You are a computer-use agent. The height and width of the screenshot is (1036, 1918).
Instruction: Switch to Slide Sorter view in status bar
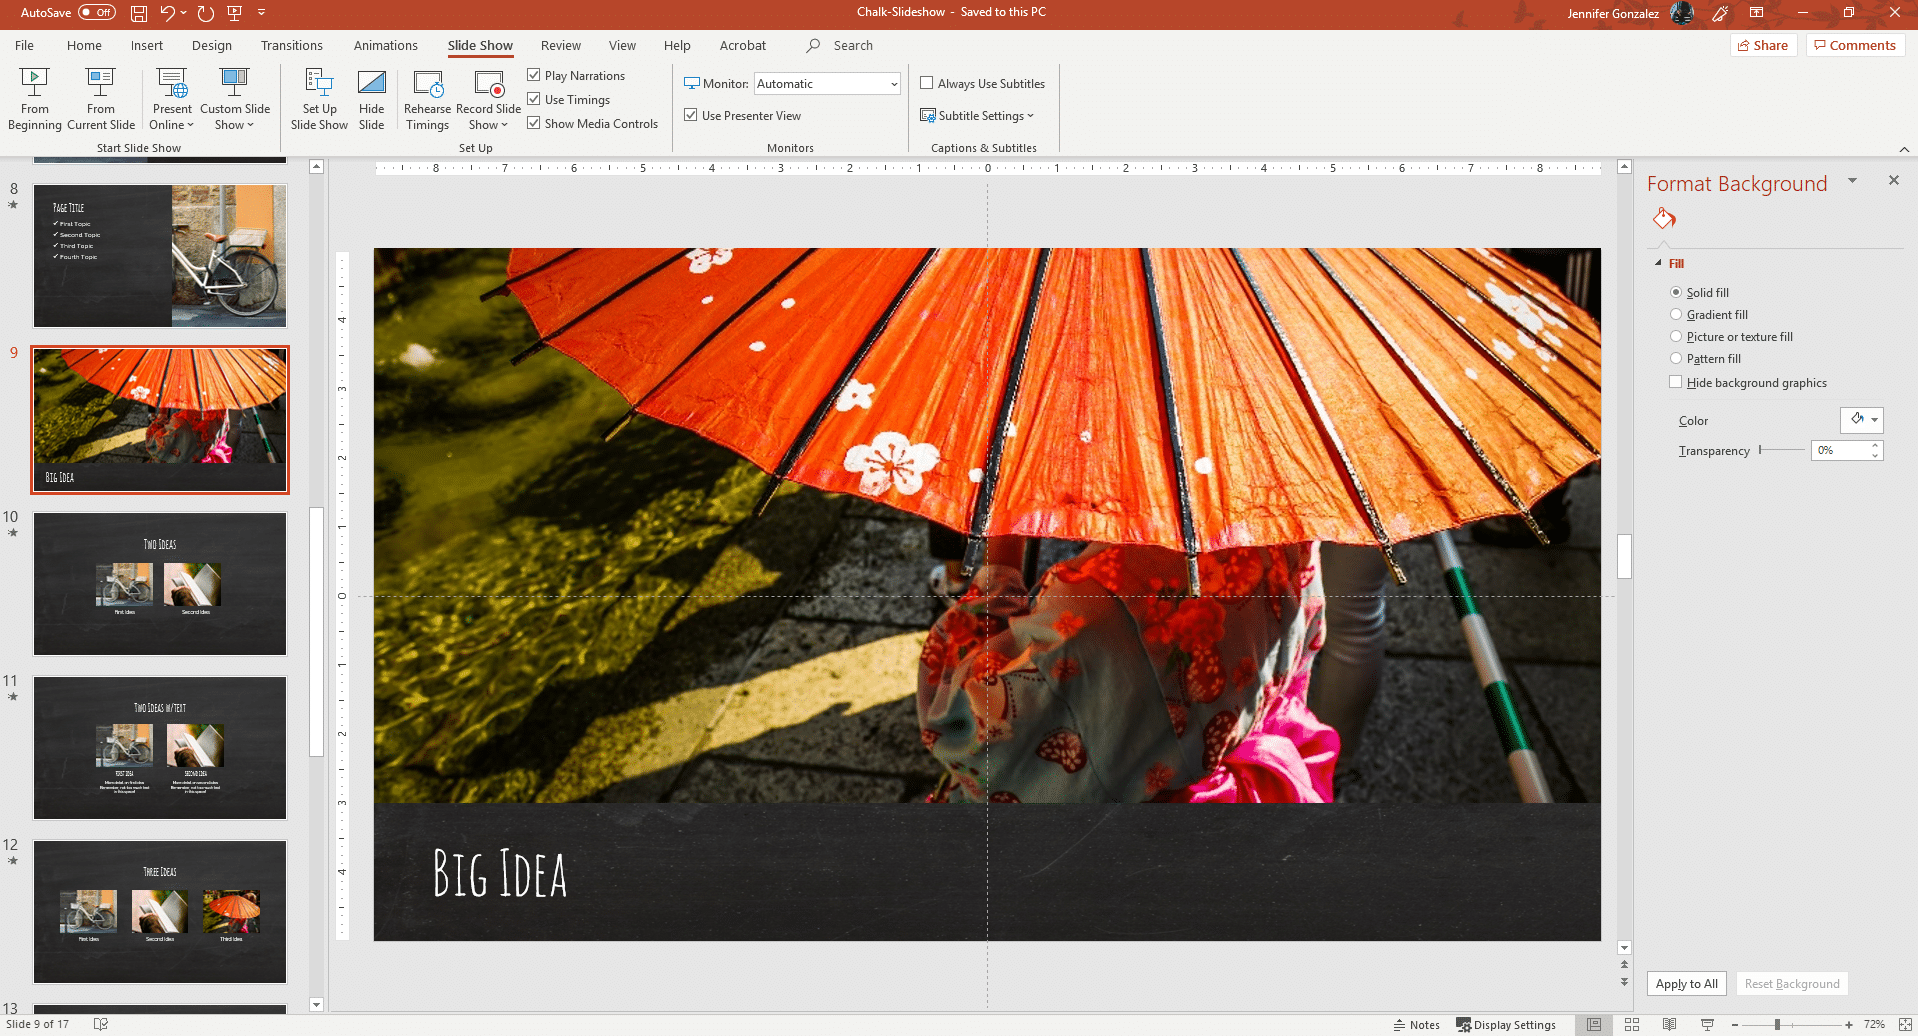point(1632,1025)
